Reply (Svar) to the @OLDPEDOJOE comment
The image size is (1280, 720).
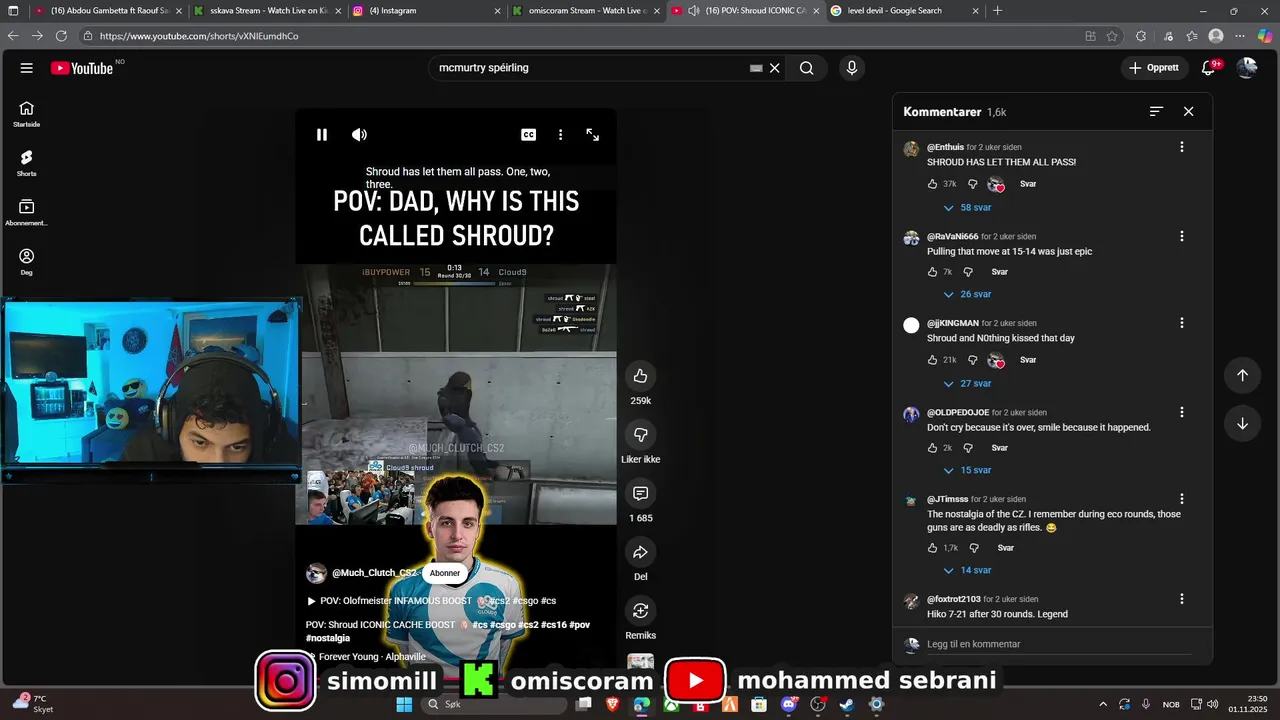pos(999,448)
